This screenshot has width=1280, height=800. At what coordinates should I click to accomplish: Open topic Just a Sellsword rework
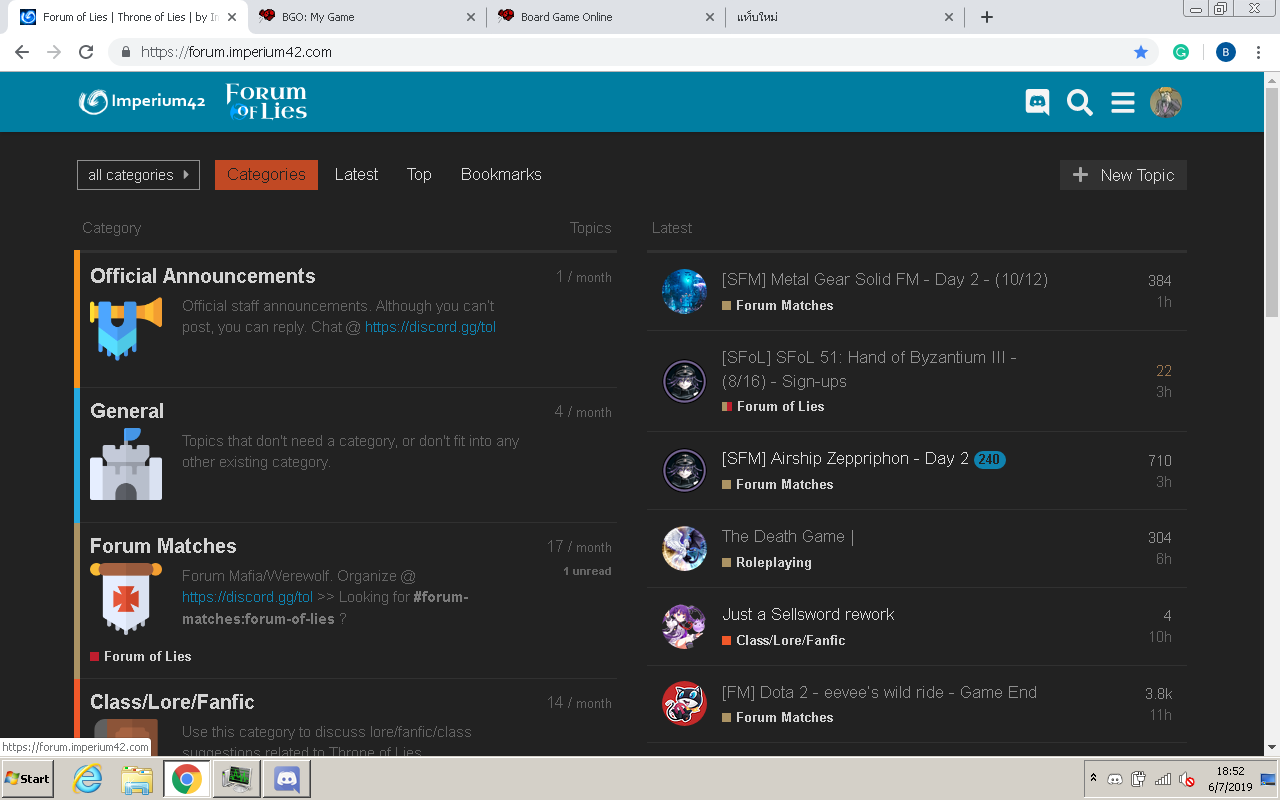[808, 614]
